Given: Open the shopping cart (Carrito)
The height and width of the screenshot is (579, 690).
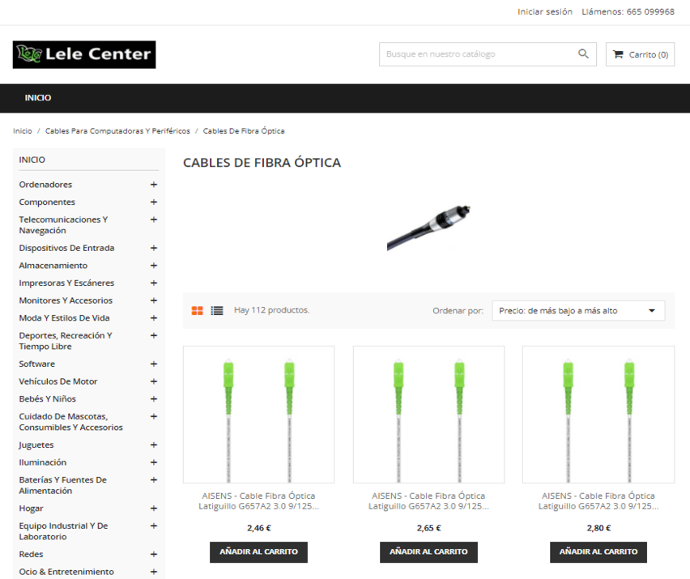Looking at the screenshot, I should coord(640,55).
